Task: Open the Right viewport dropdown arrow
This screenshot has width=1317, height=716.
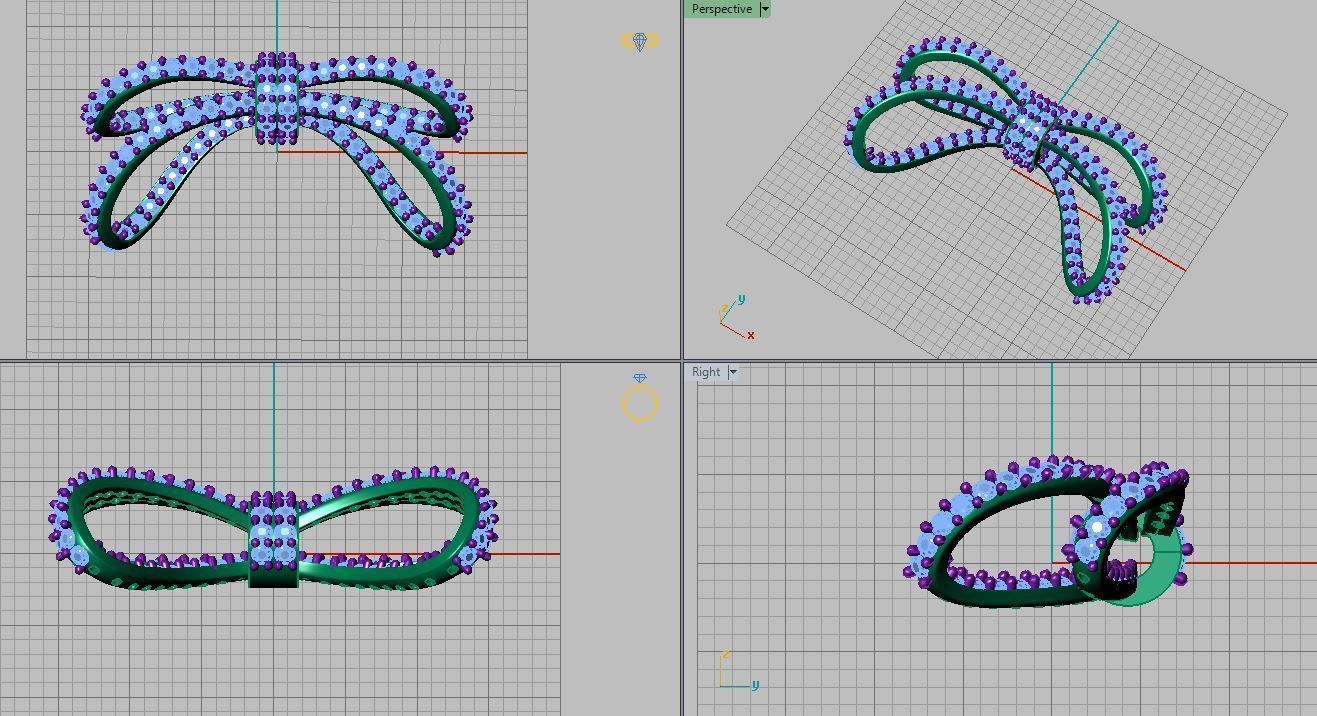Action: point(733,372)
